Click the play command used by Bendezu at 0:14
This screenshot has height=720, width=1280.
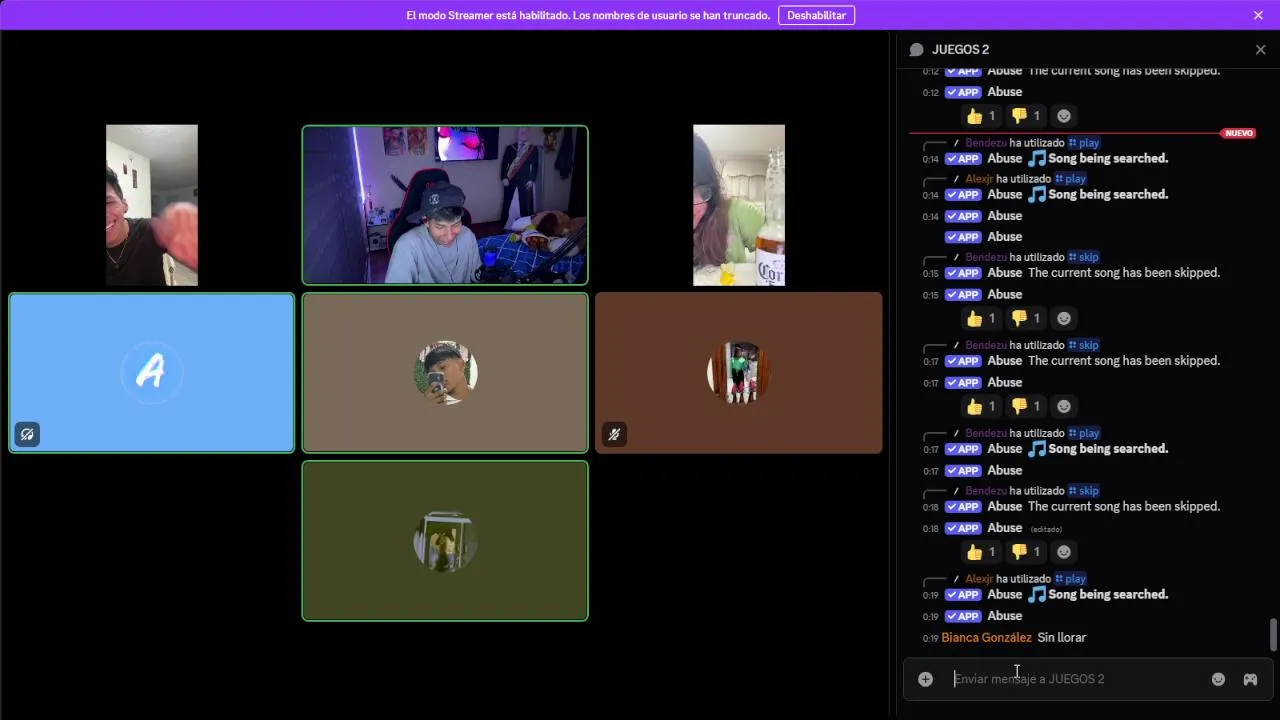(x=1084, y=143)
